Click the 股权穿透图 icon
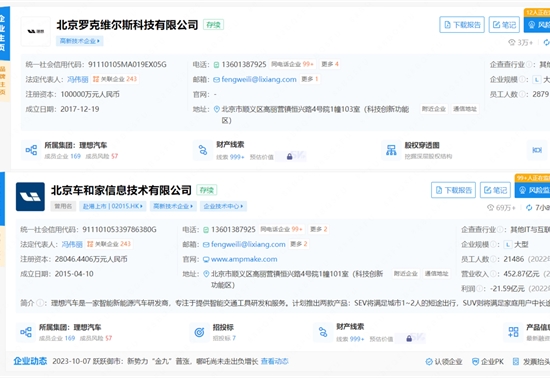550x378 pixels. [391, 150]
